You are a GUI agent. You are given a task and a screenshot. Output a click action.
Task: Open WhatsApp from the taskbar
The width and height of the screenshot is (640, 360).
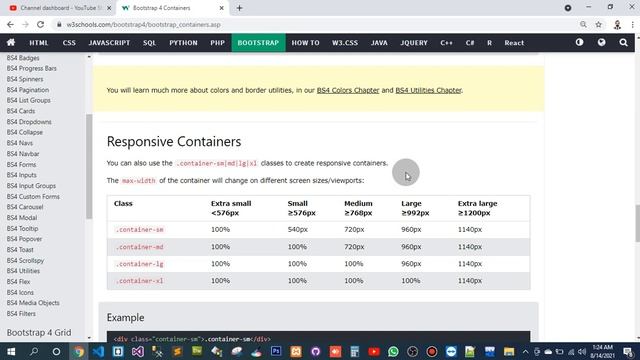(x=393, y=351)
